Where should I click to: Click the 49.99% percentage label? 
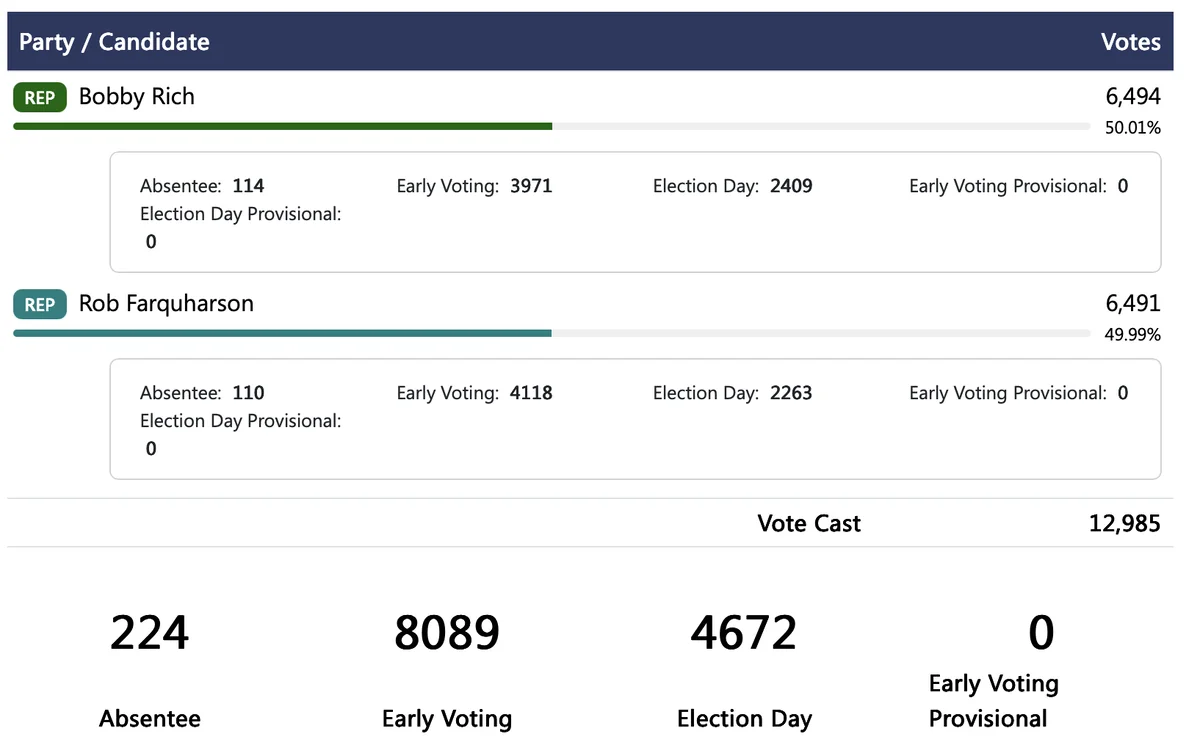click(x=1132, y=335)
